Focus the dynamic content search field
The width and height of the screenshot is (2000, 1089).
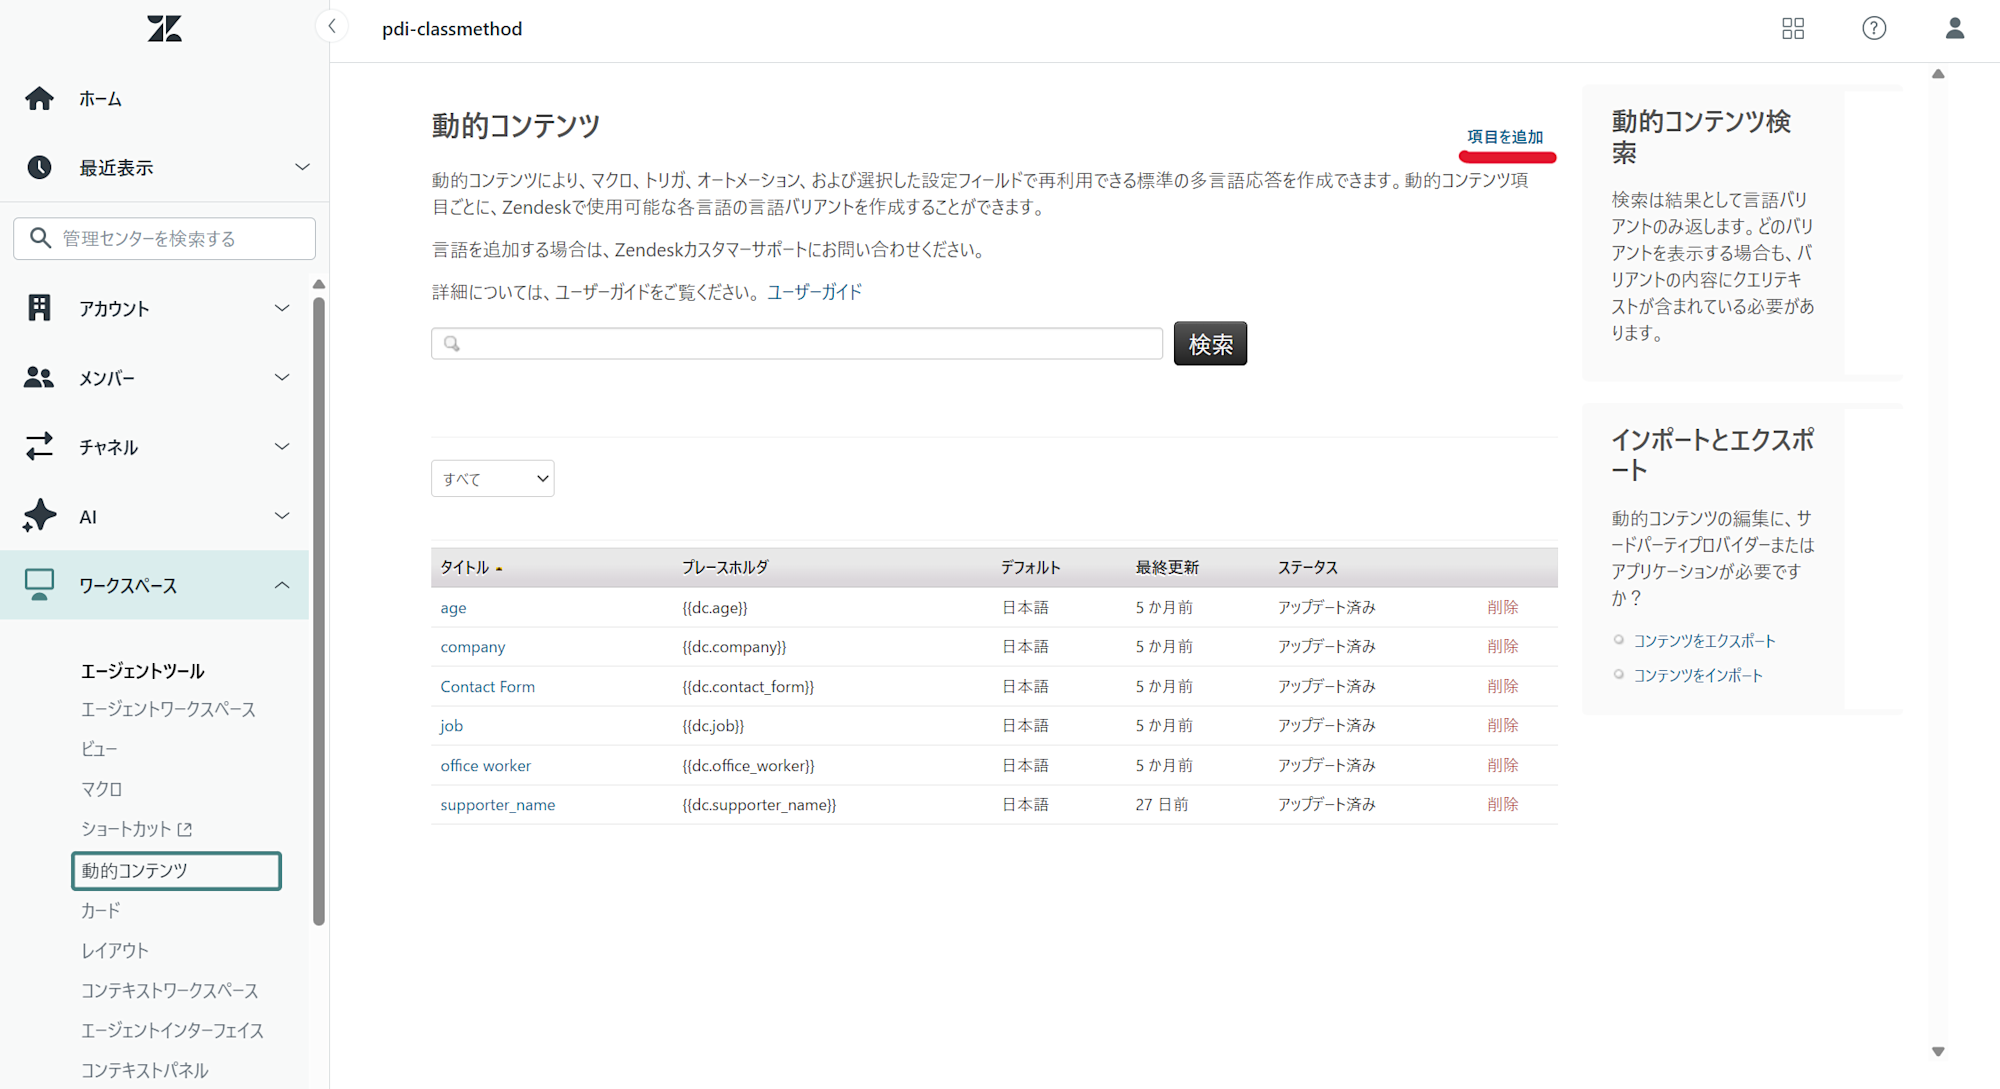coord(796,343)
